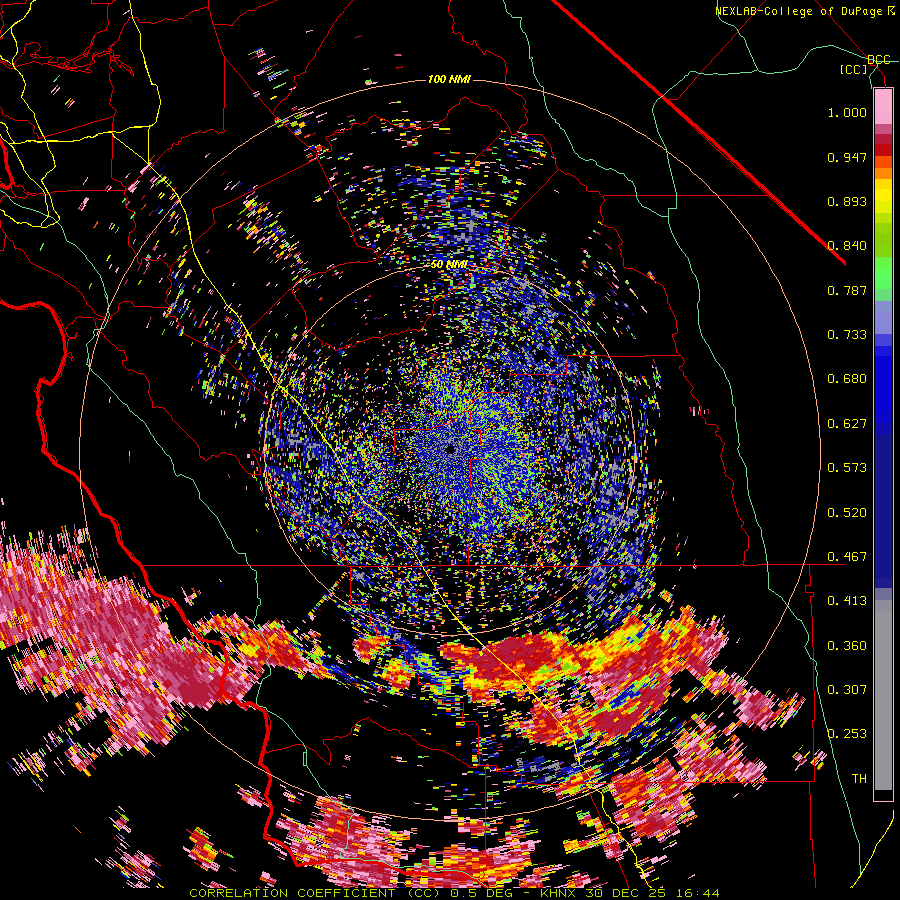Screen dimensions: 900x900
Task: Click the 0.947 scale value
Action: click(x=847, y=157)
